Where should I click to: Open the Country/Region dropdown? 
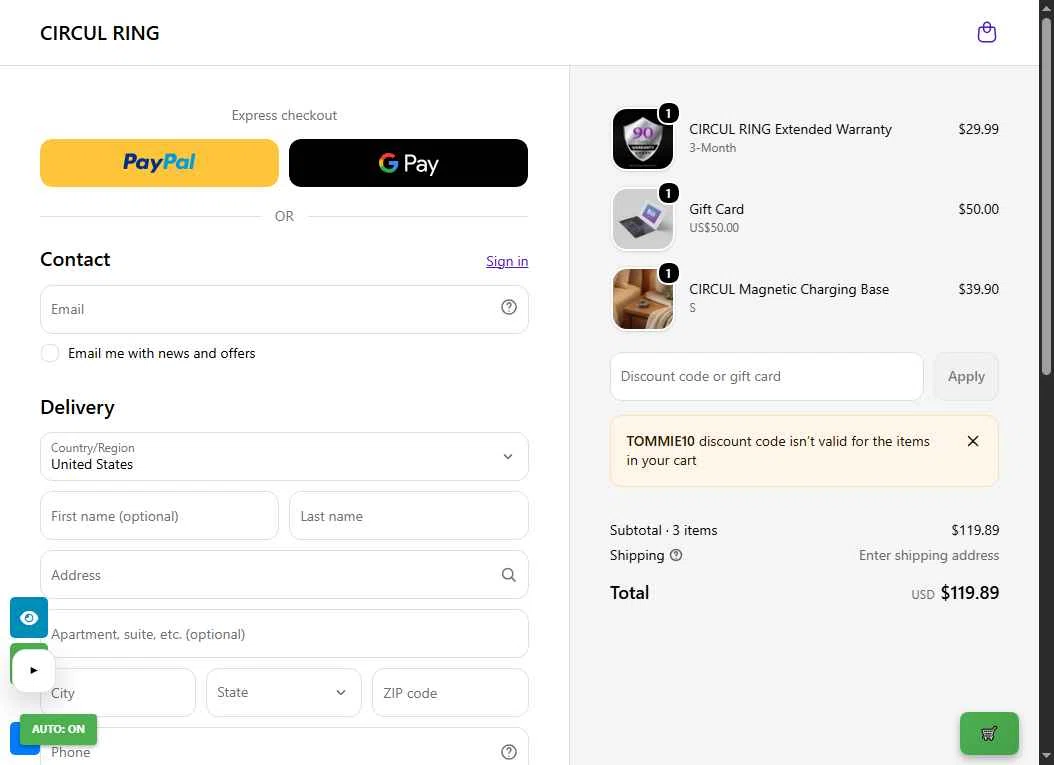pos(284,456)
